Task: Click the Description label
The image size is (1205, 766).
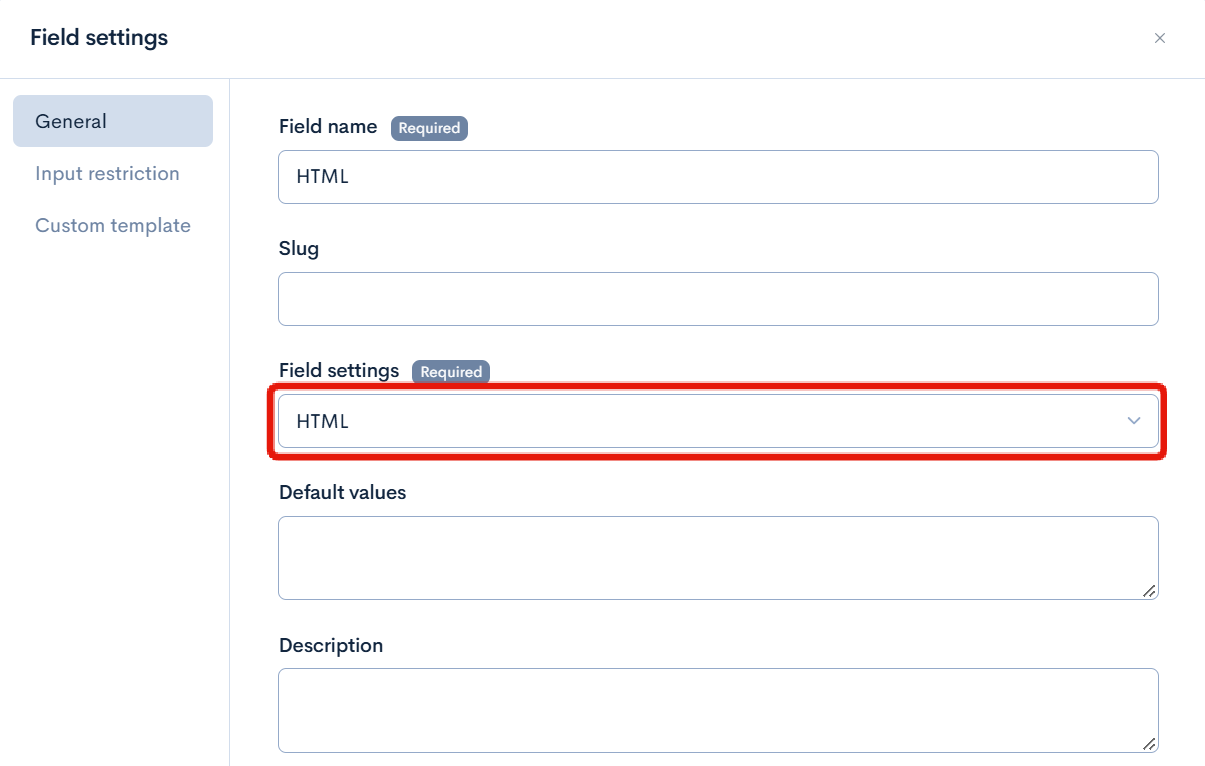Action: tap(331, 646)
